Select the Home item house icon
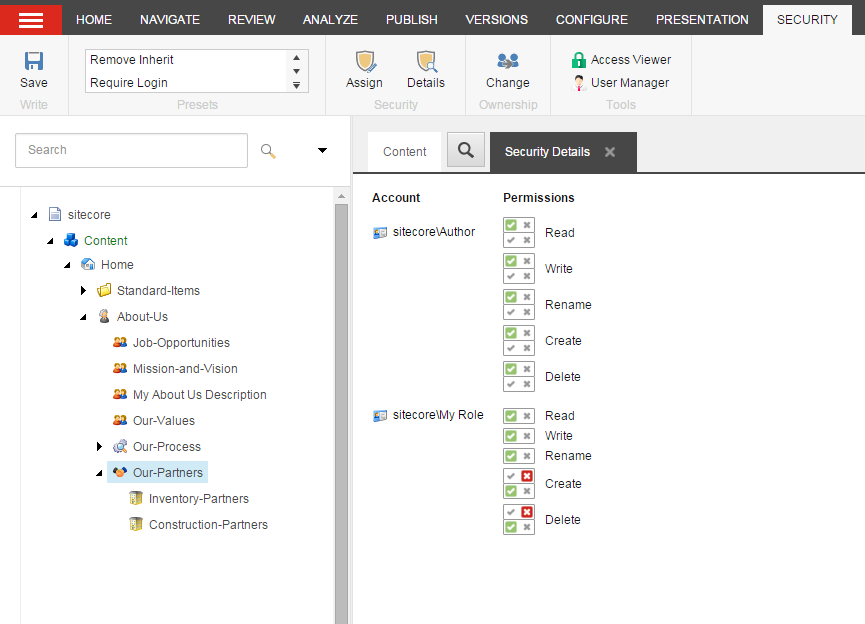The height and width of the screenshot is (624, 865). [x=88, y=264]
